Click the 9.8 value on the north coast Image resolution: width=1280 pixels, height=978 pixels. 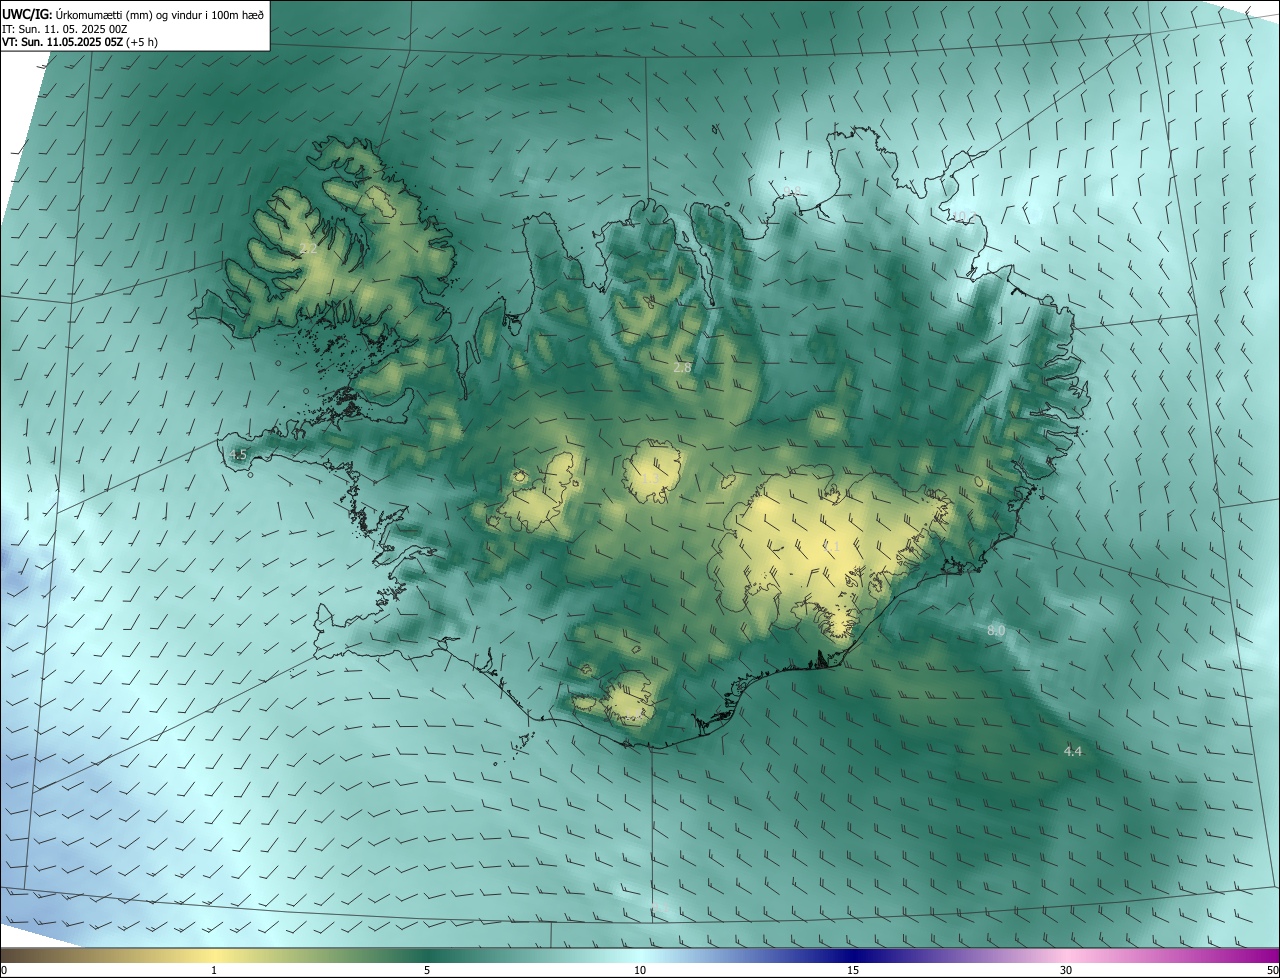tap(792, 190)
